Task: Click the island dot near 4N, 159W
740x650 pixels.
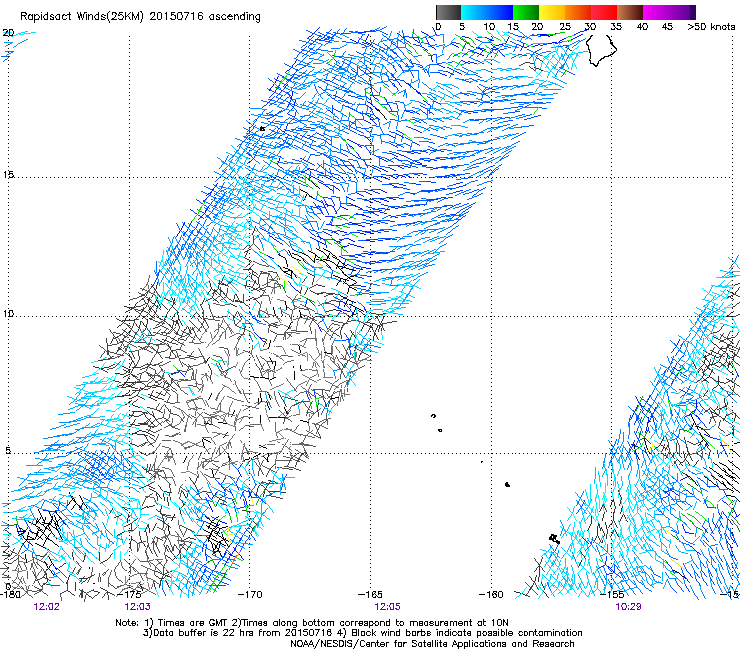Action: [x=507, y=484]
